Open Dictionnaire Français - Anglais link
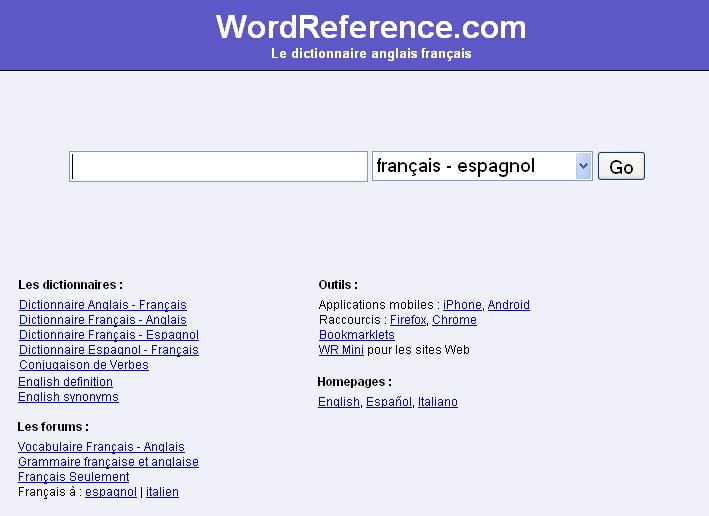709x516 pixels. tap(103, 320)
